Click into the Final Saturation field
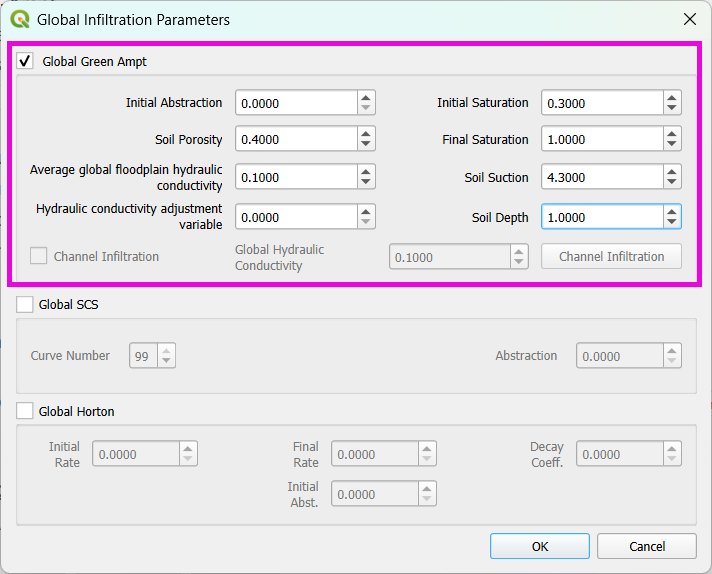 pyautogui.click(x=602, y=140)
